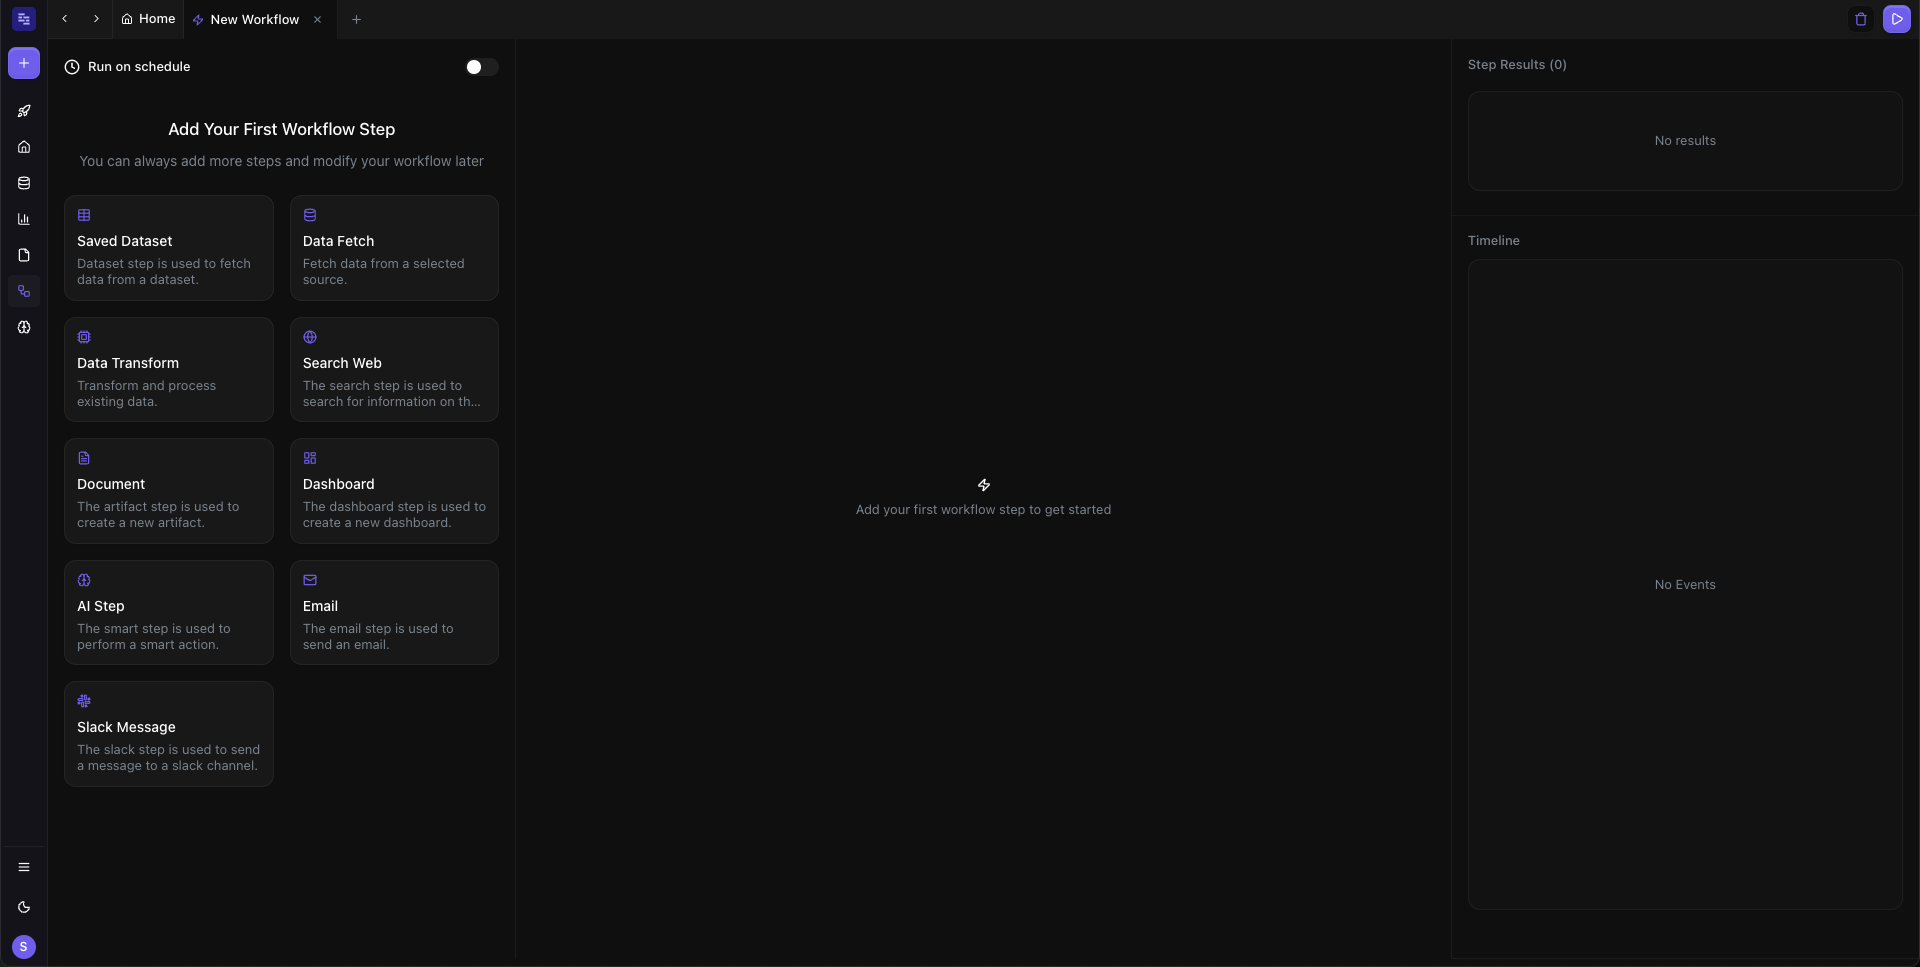Click 'Add your first workflow step to get started'
1920x967 pixels.
(983, 510)
